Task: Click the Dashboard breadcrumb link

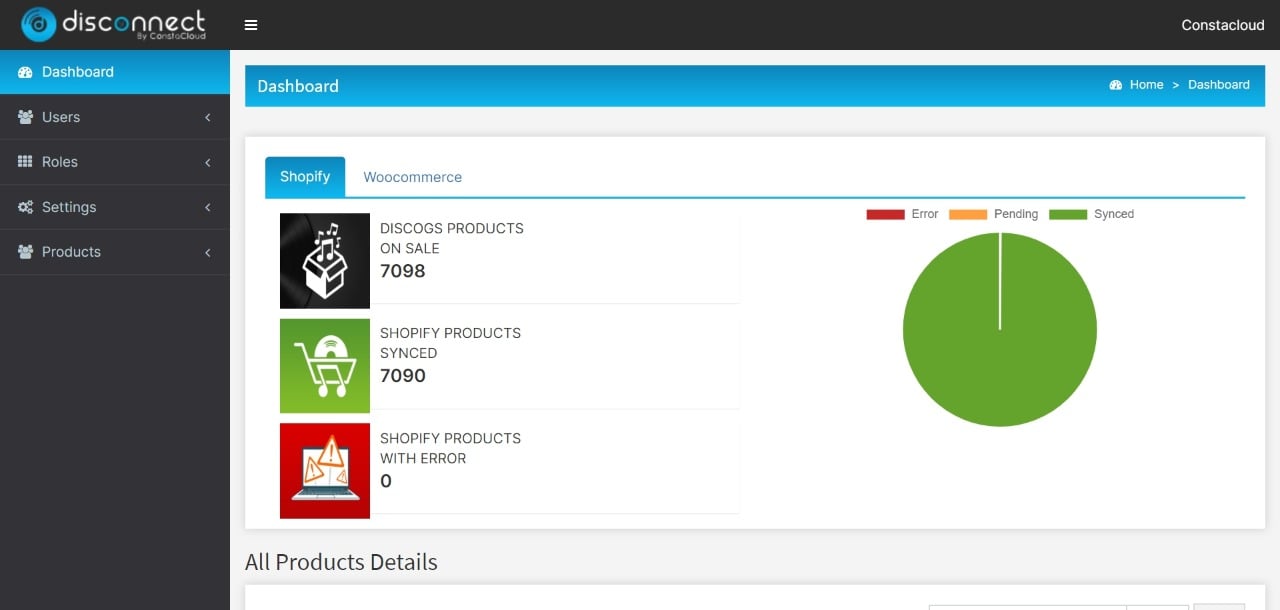Action: (x=1219, y=85)
